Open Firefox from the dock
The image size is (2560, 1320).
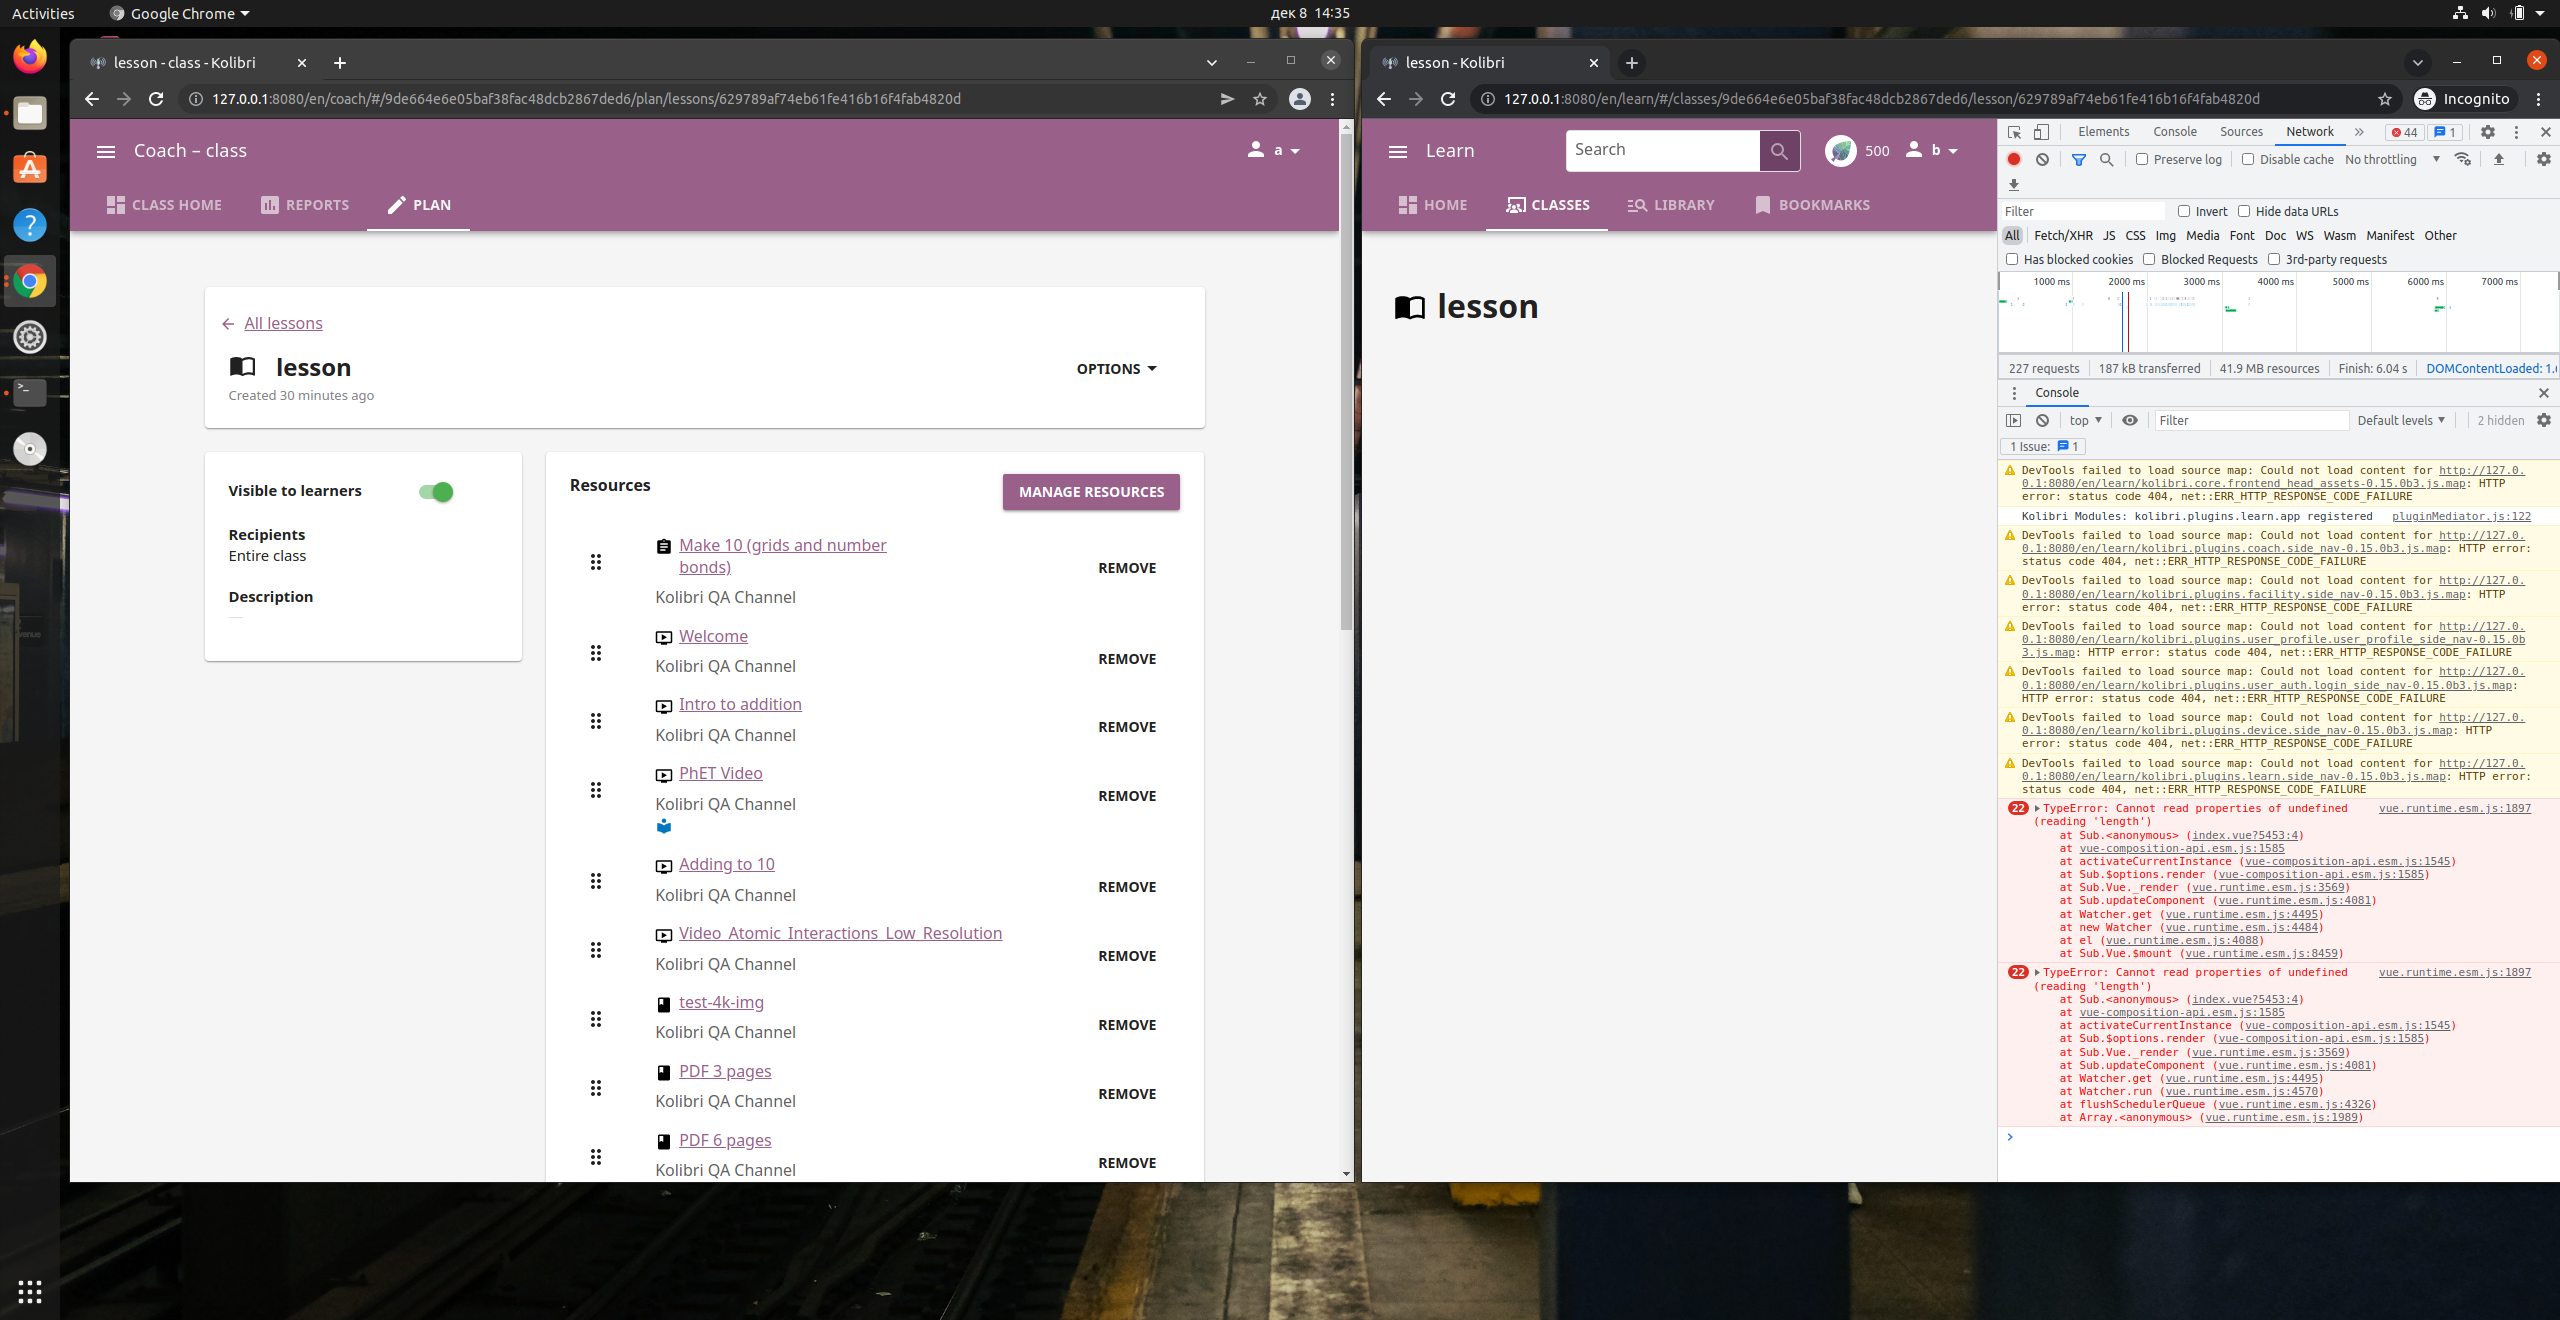pos(30,57)
